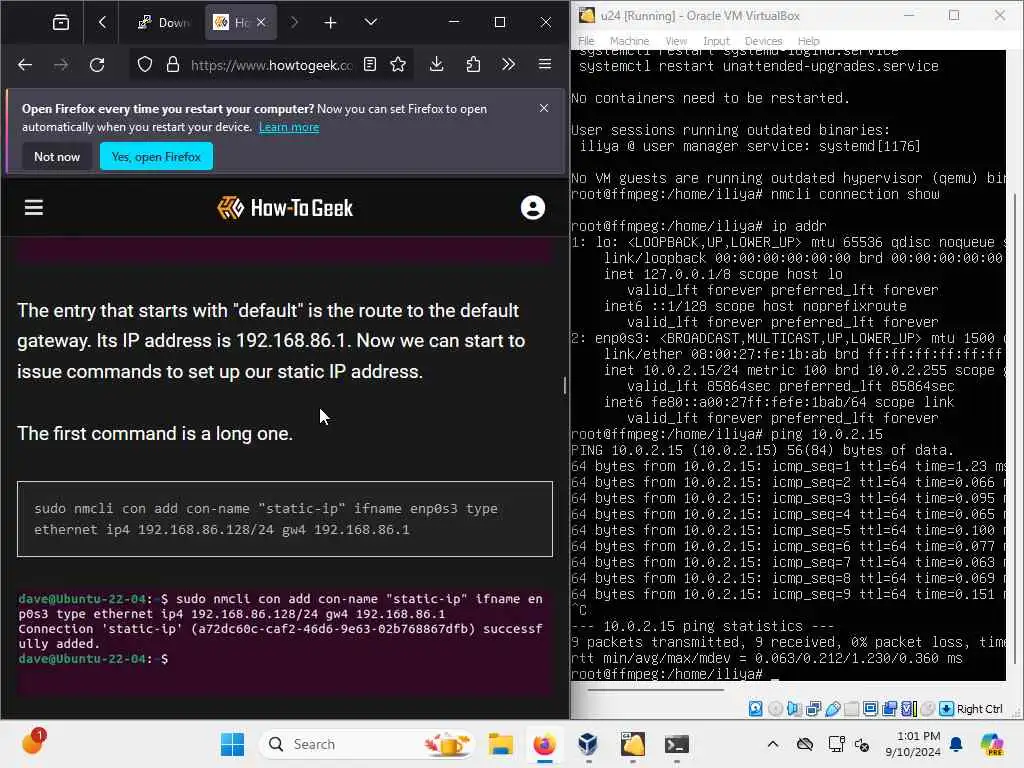Click the VirtualBox USB devices icon
This screenshot has height=768, width=1024.
point(833,709)
